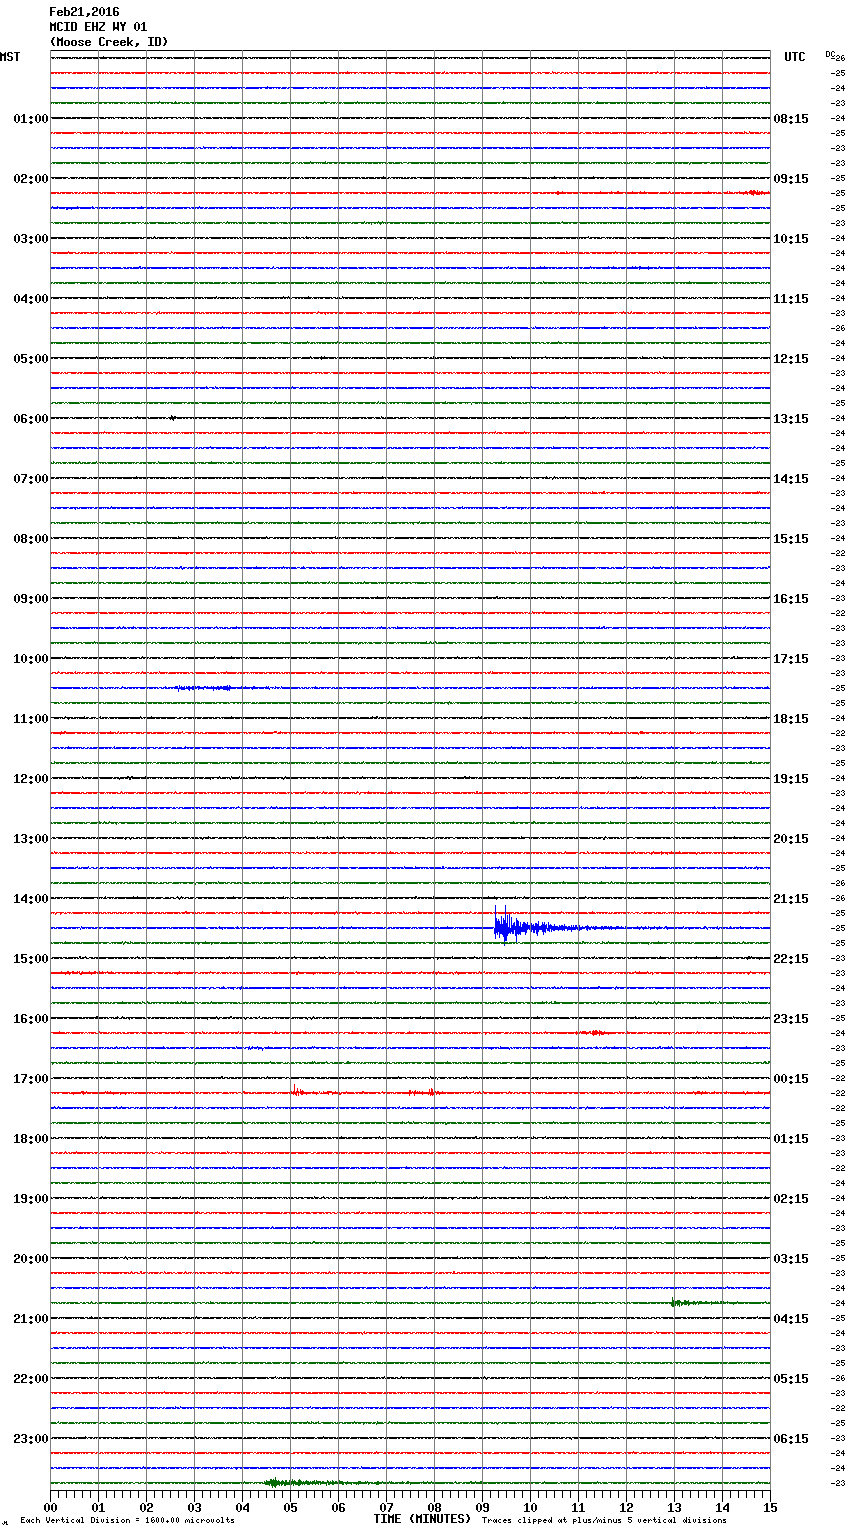Click the 03 minute axis label
Screen dimensions: 850x1534
194,1507
